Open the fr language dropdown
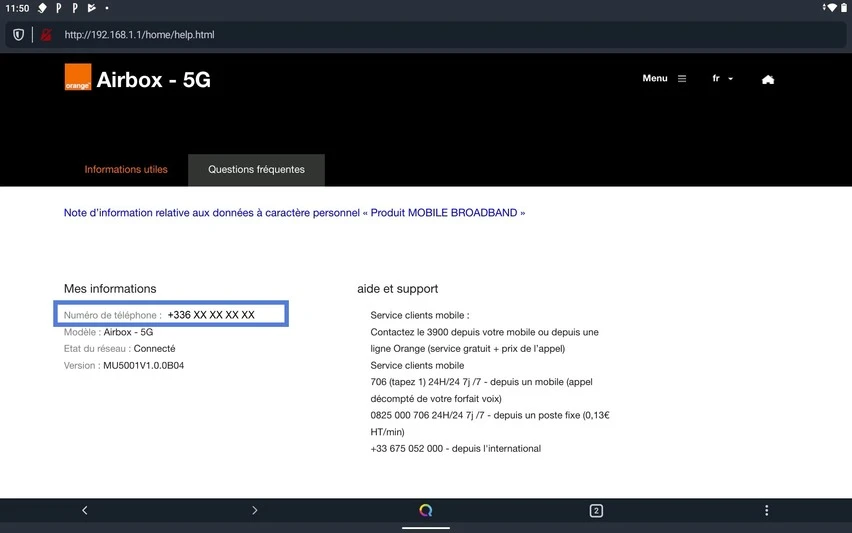Screen dimensions: 852x533 723,79
